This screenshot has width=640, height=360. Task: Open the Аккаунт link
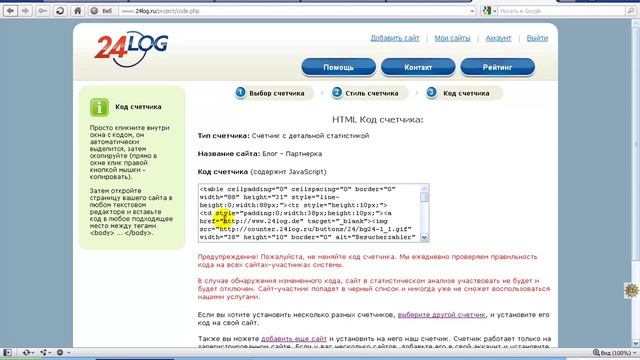point(498,38)
